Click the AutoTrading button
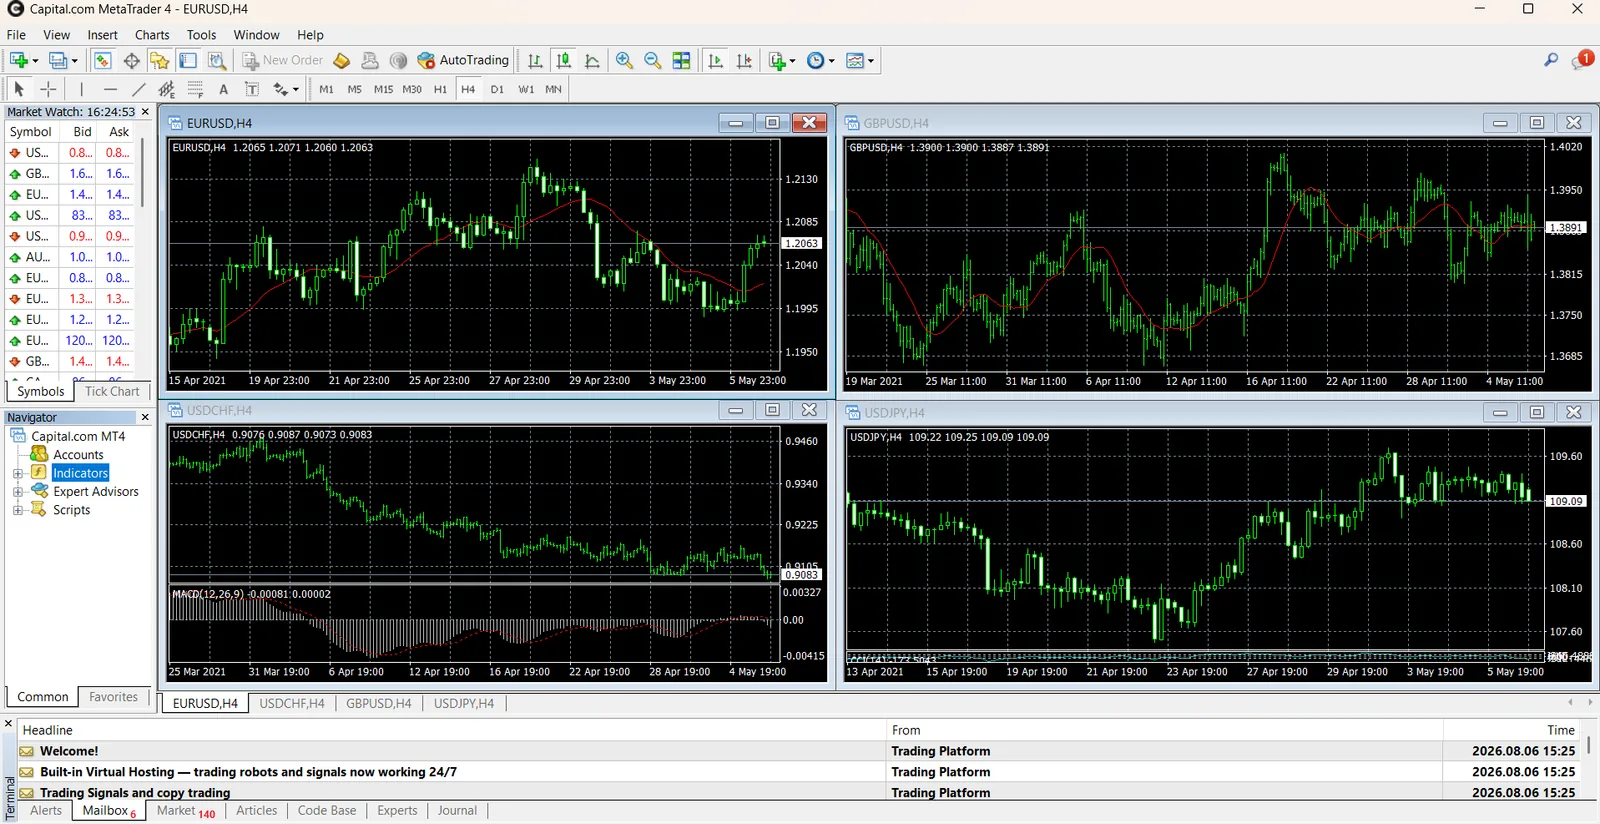This screenshot has width=1600, height=824. click(x=463, y=61)
